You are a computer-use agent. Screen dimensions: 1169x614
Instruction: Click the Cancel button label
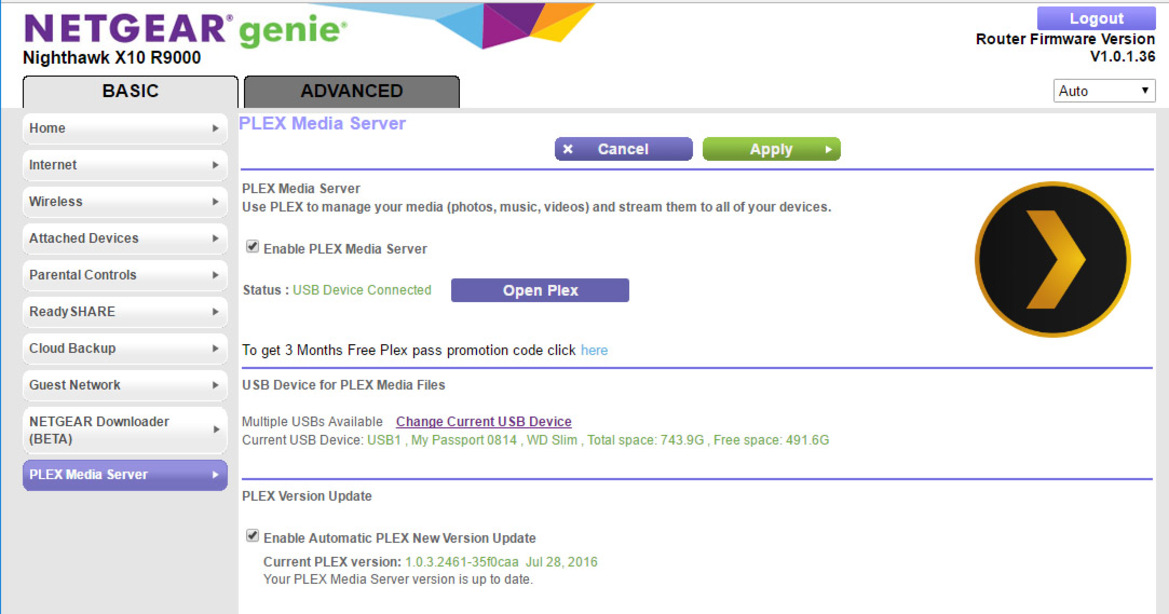coord(623,149)
